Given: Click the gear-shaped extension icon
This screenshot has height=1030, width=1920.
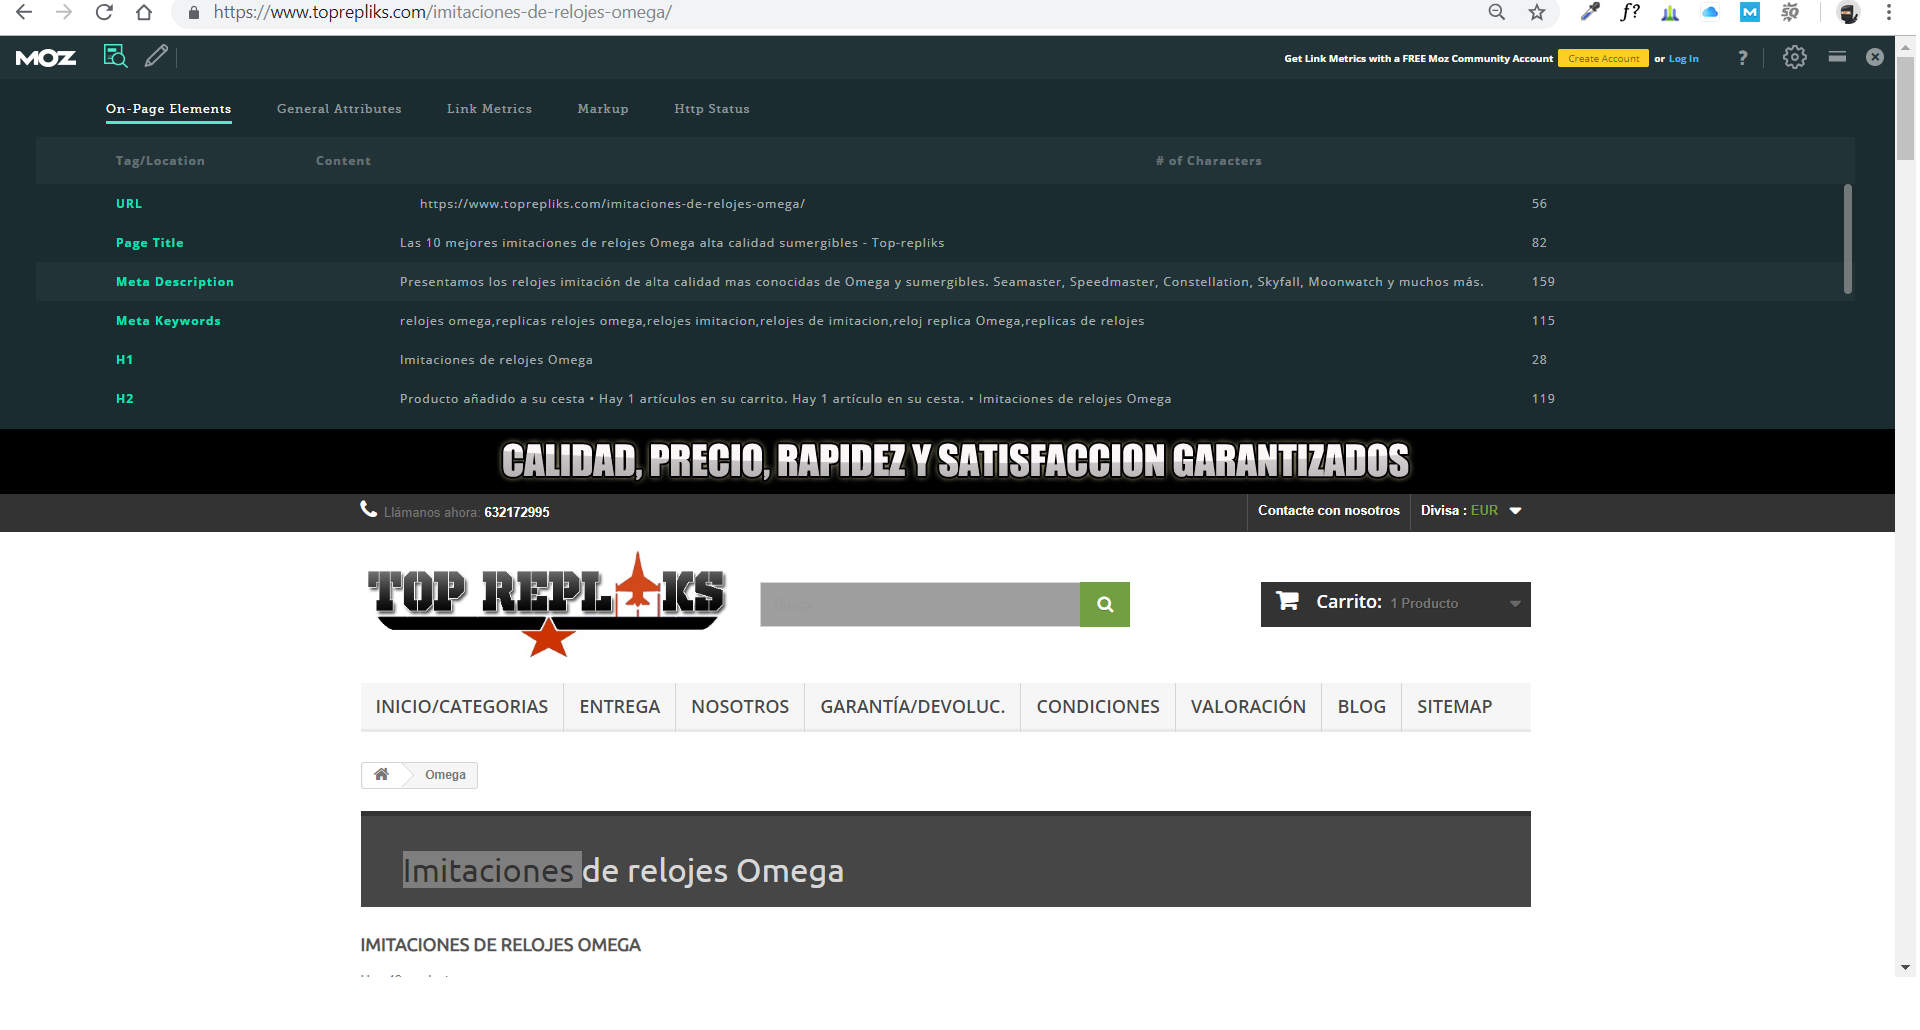Looking at the screenshot, I should point(1790,12).
